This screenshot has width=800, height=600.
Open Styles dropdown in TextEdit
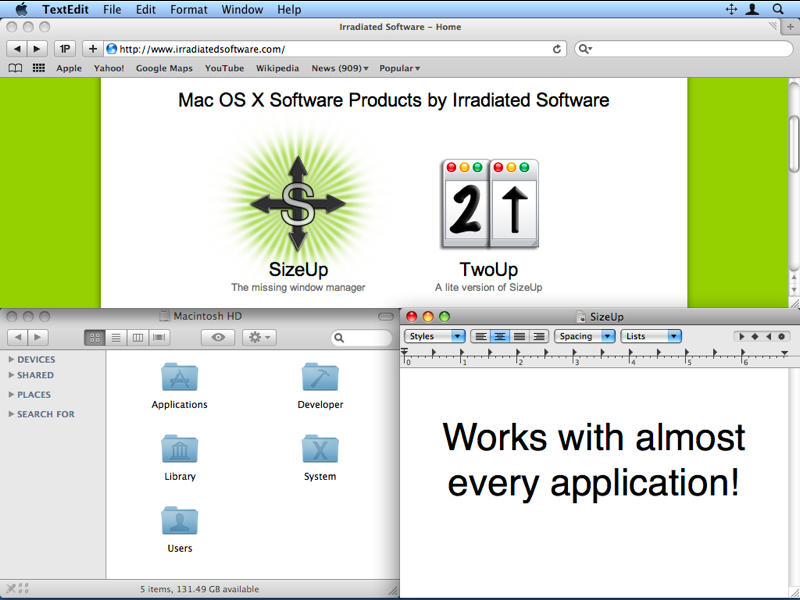(434, 336)
